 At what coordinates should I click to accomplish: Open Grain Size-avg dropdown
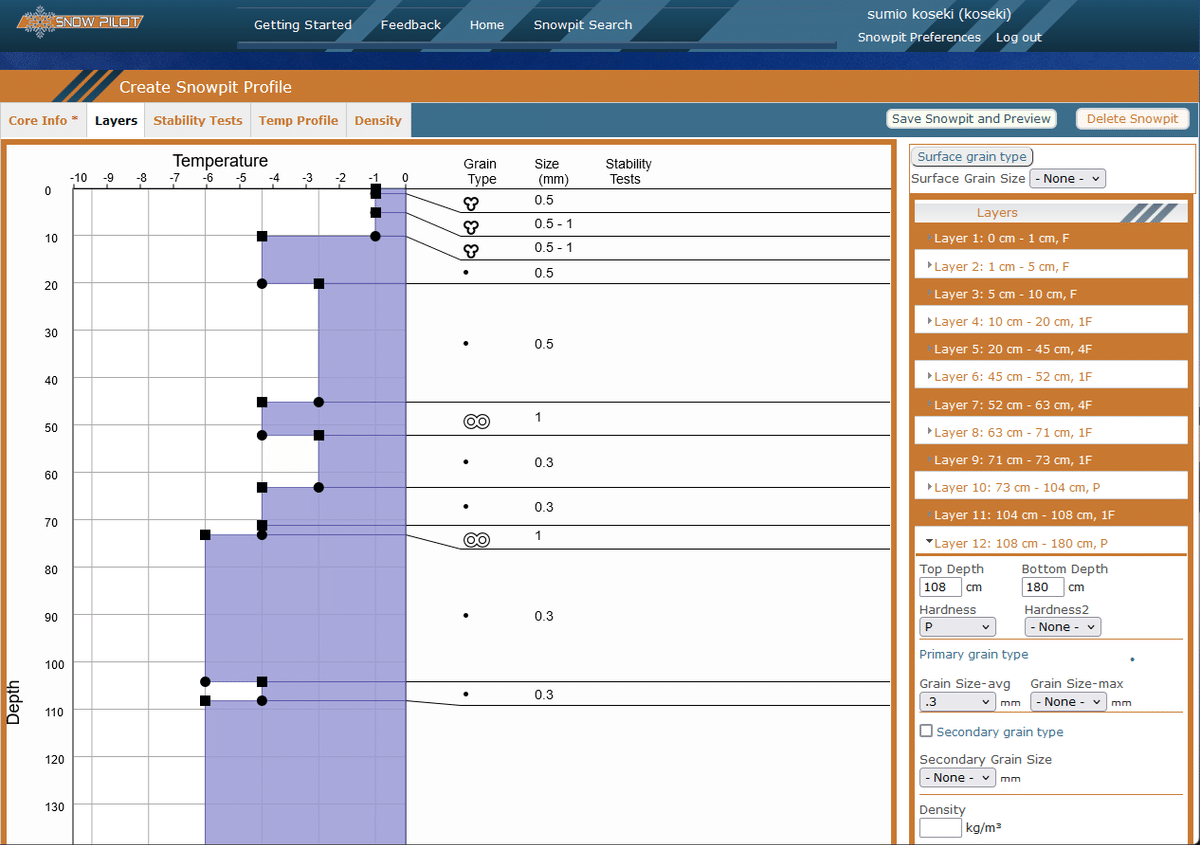click(x=957, y=702)
